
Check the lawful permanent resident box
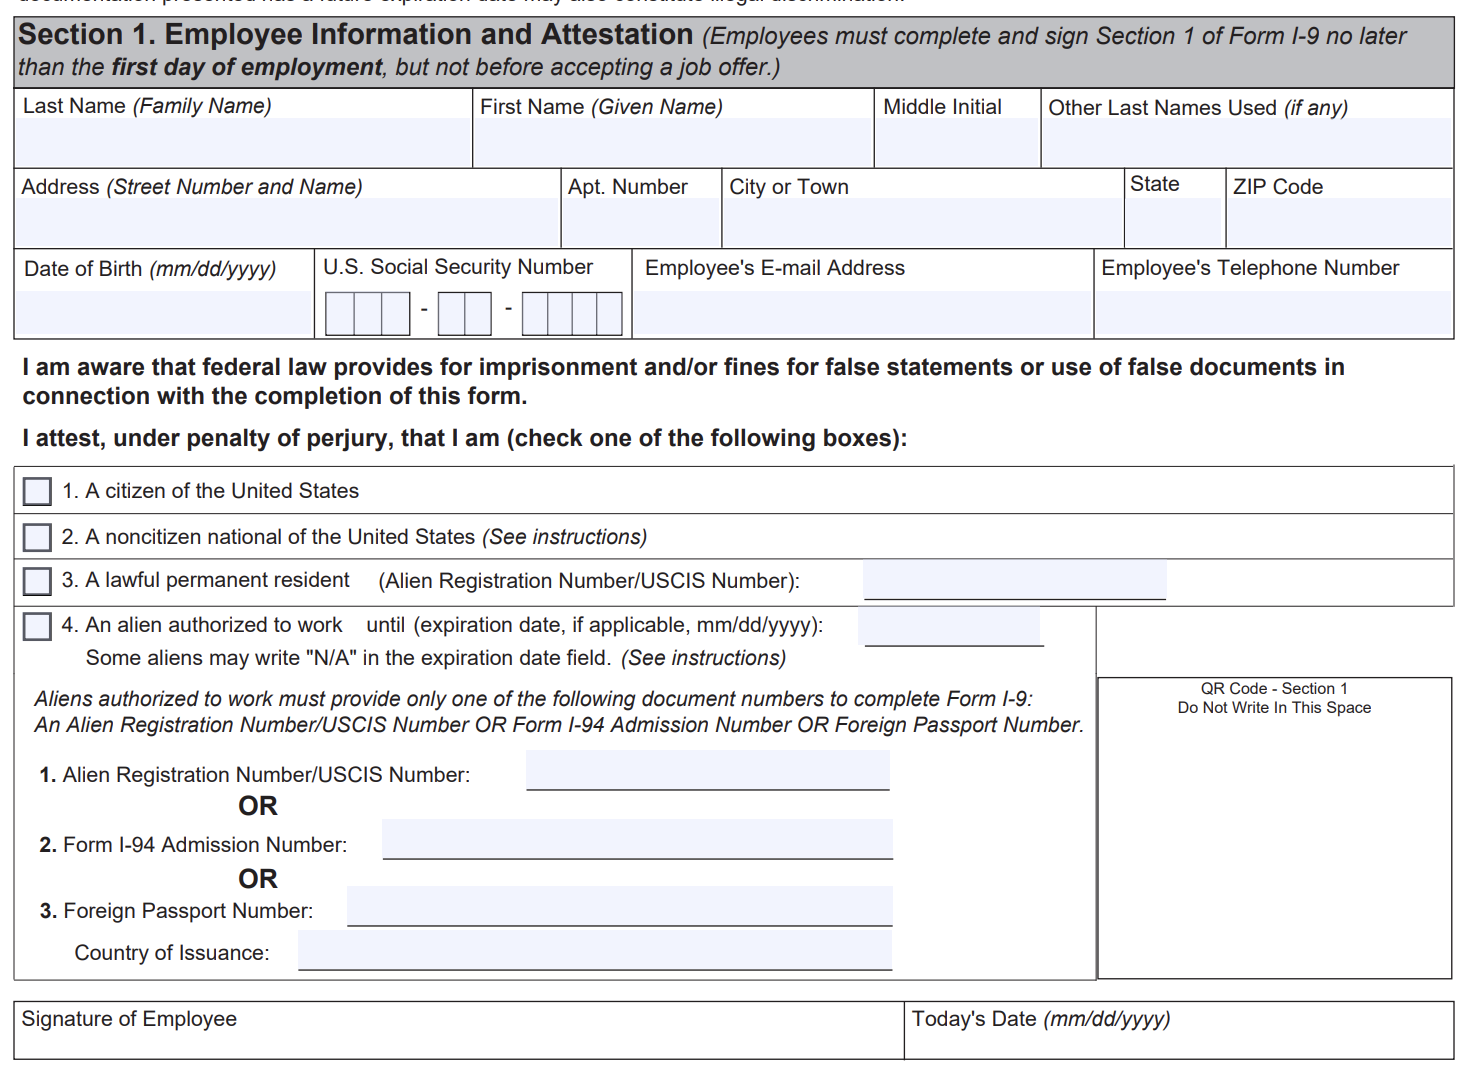37,581
